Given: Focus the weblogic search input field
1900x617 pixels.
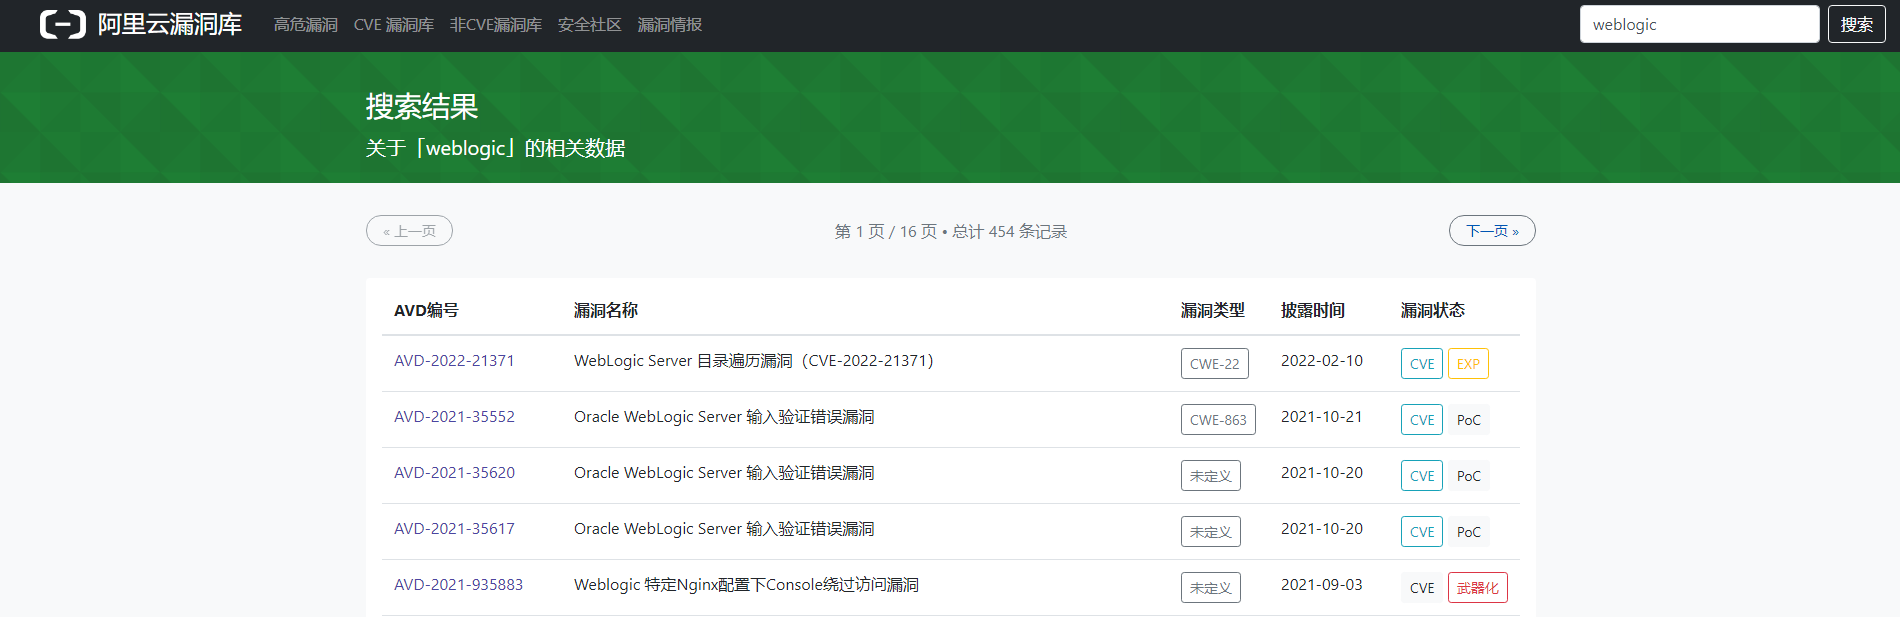Looking at the screenshot, I should tap(1700, 24).
